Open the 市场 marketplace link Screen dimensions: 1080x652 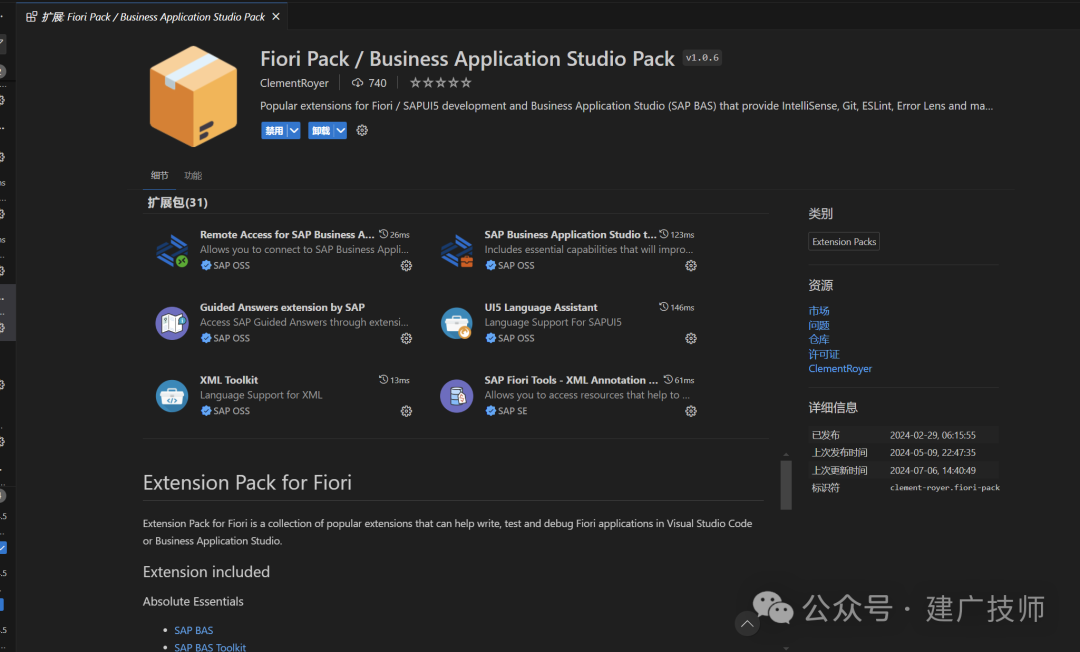point(819,311)
